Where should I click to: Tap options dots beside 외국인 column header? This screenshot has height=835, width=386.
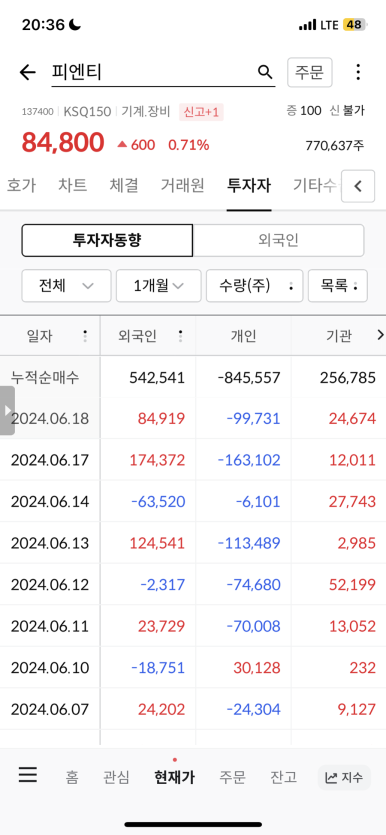point(180,335)
